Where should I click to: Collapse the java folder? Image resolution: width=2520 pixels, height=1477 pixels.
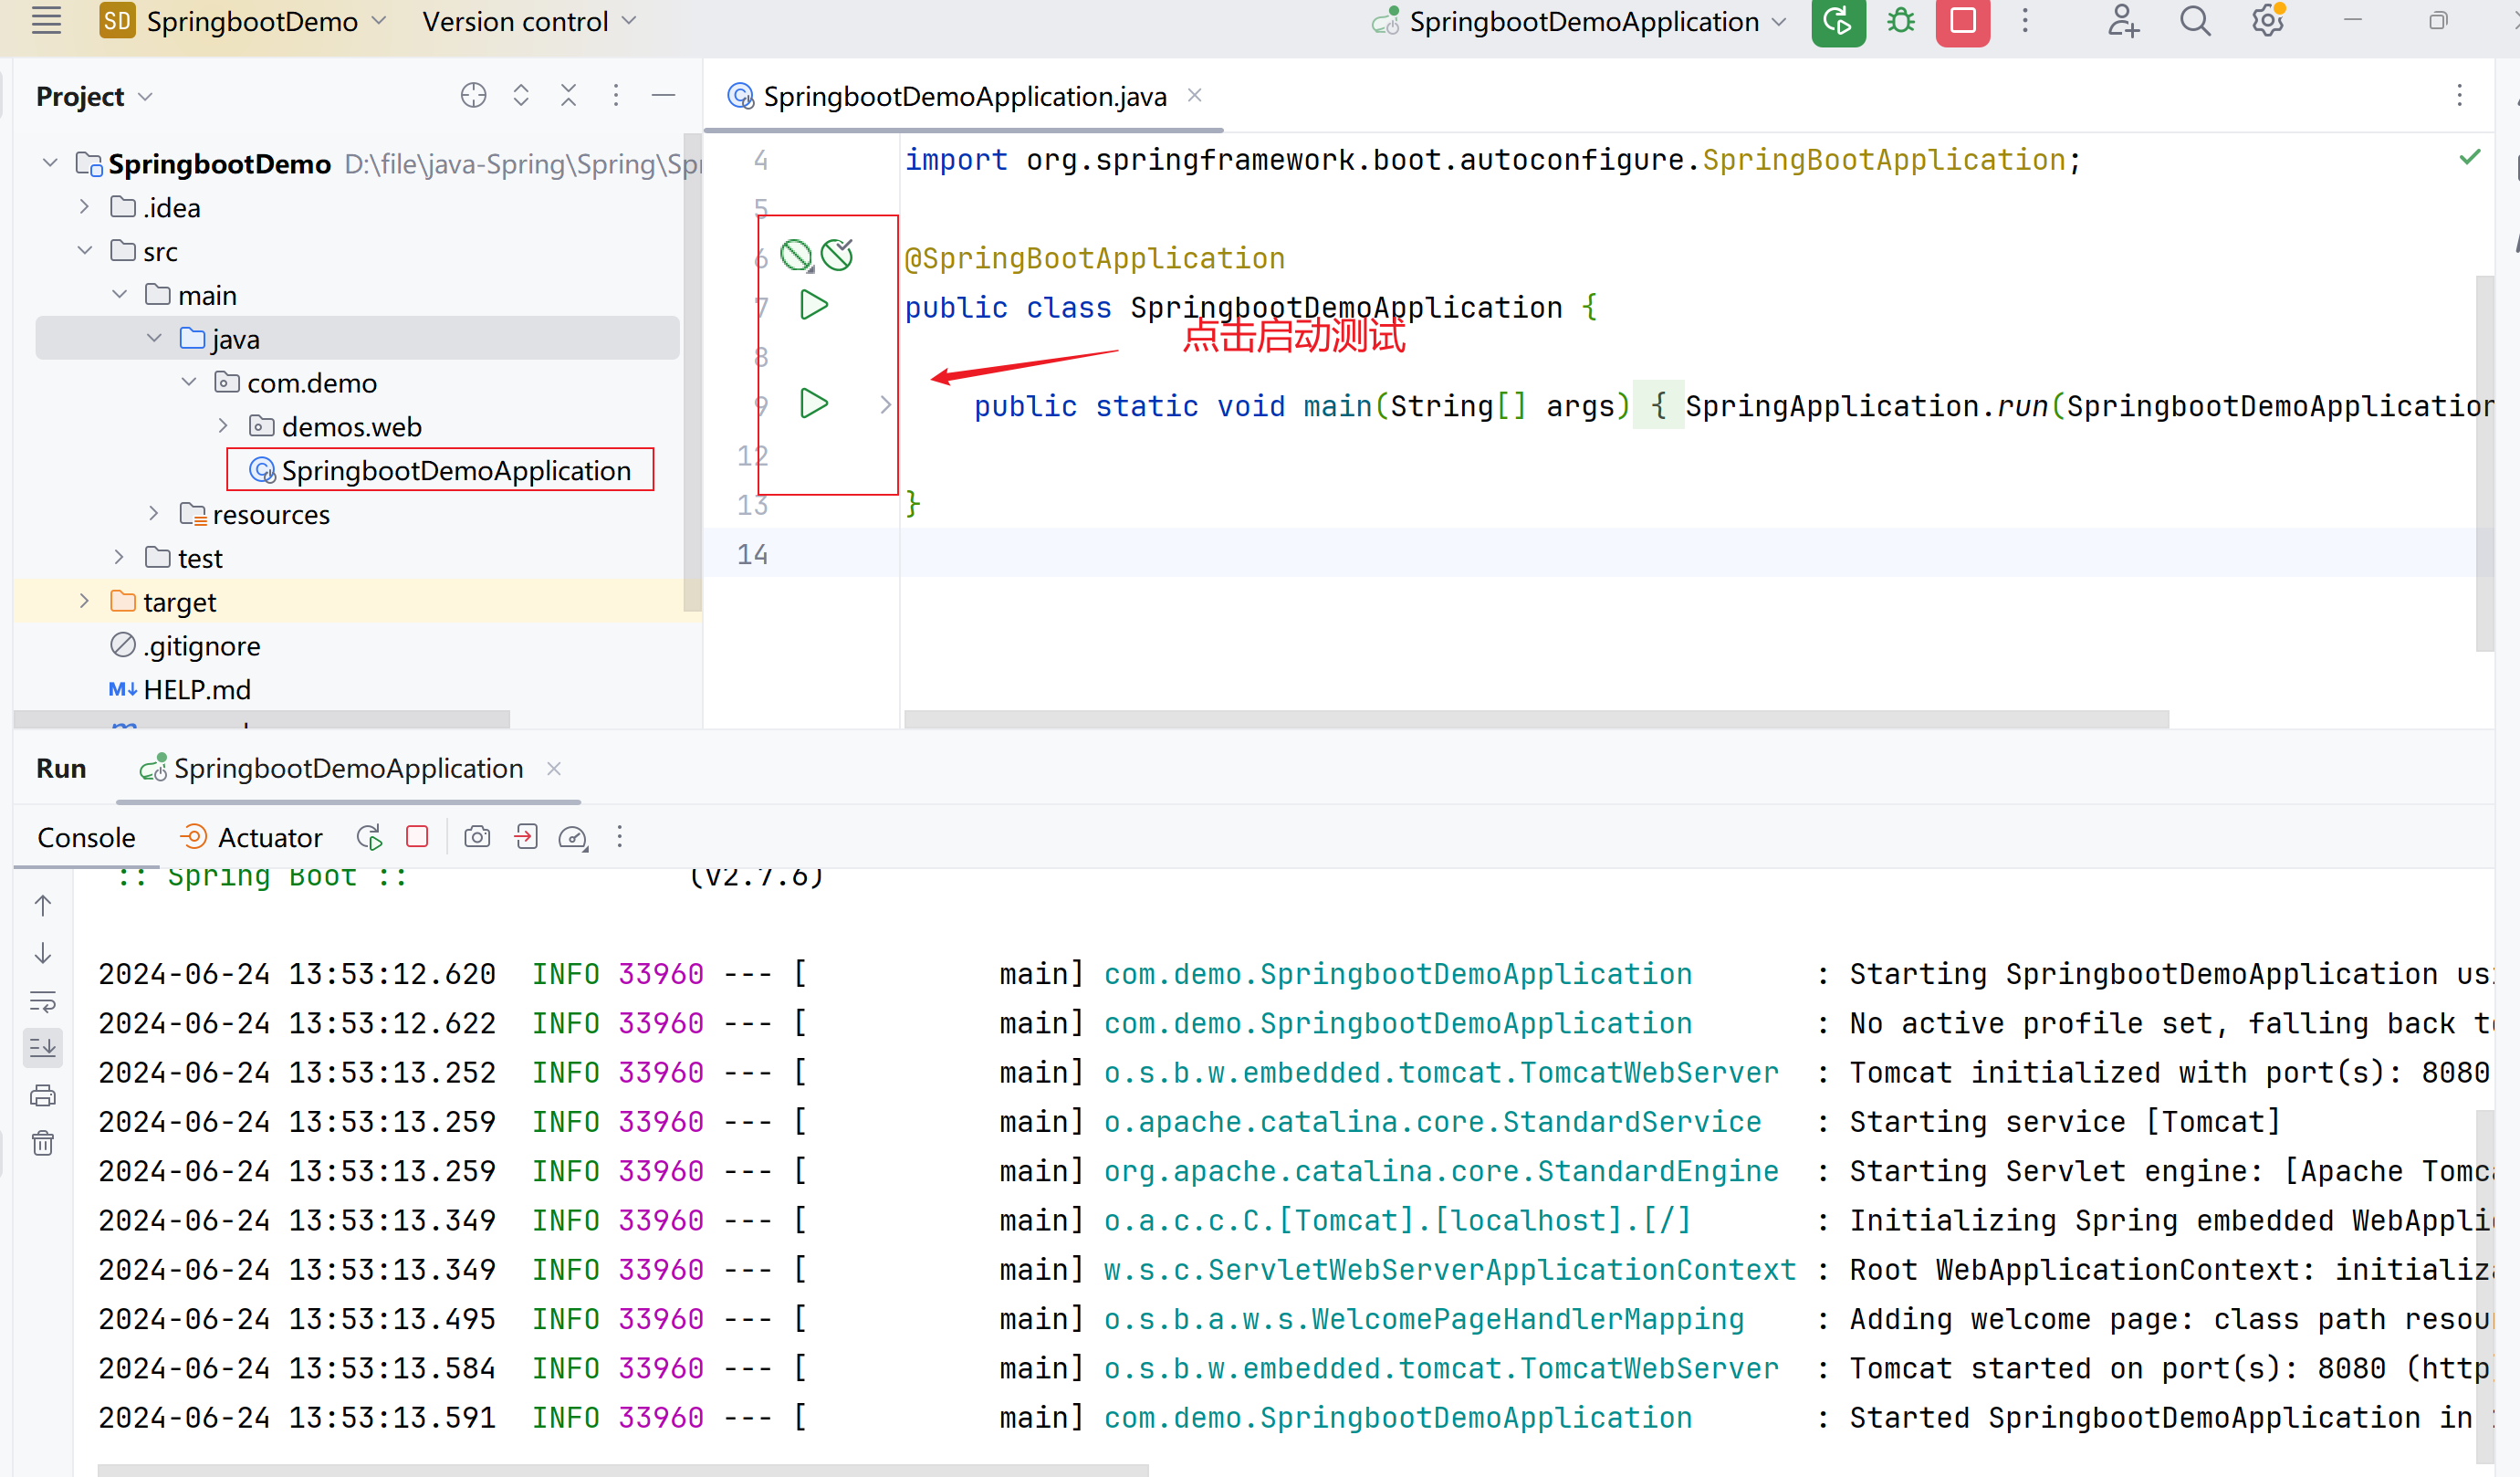click(x=155, y=338)
